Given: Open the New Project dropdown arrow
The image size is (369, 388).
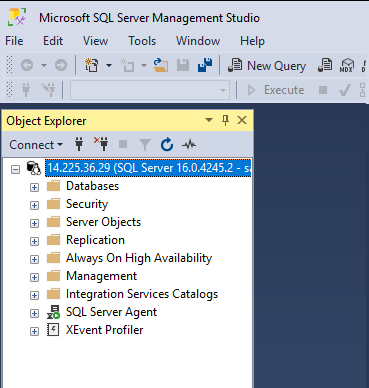Looking at the screenshot, I should pos(109,65).
